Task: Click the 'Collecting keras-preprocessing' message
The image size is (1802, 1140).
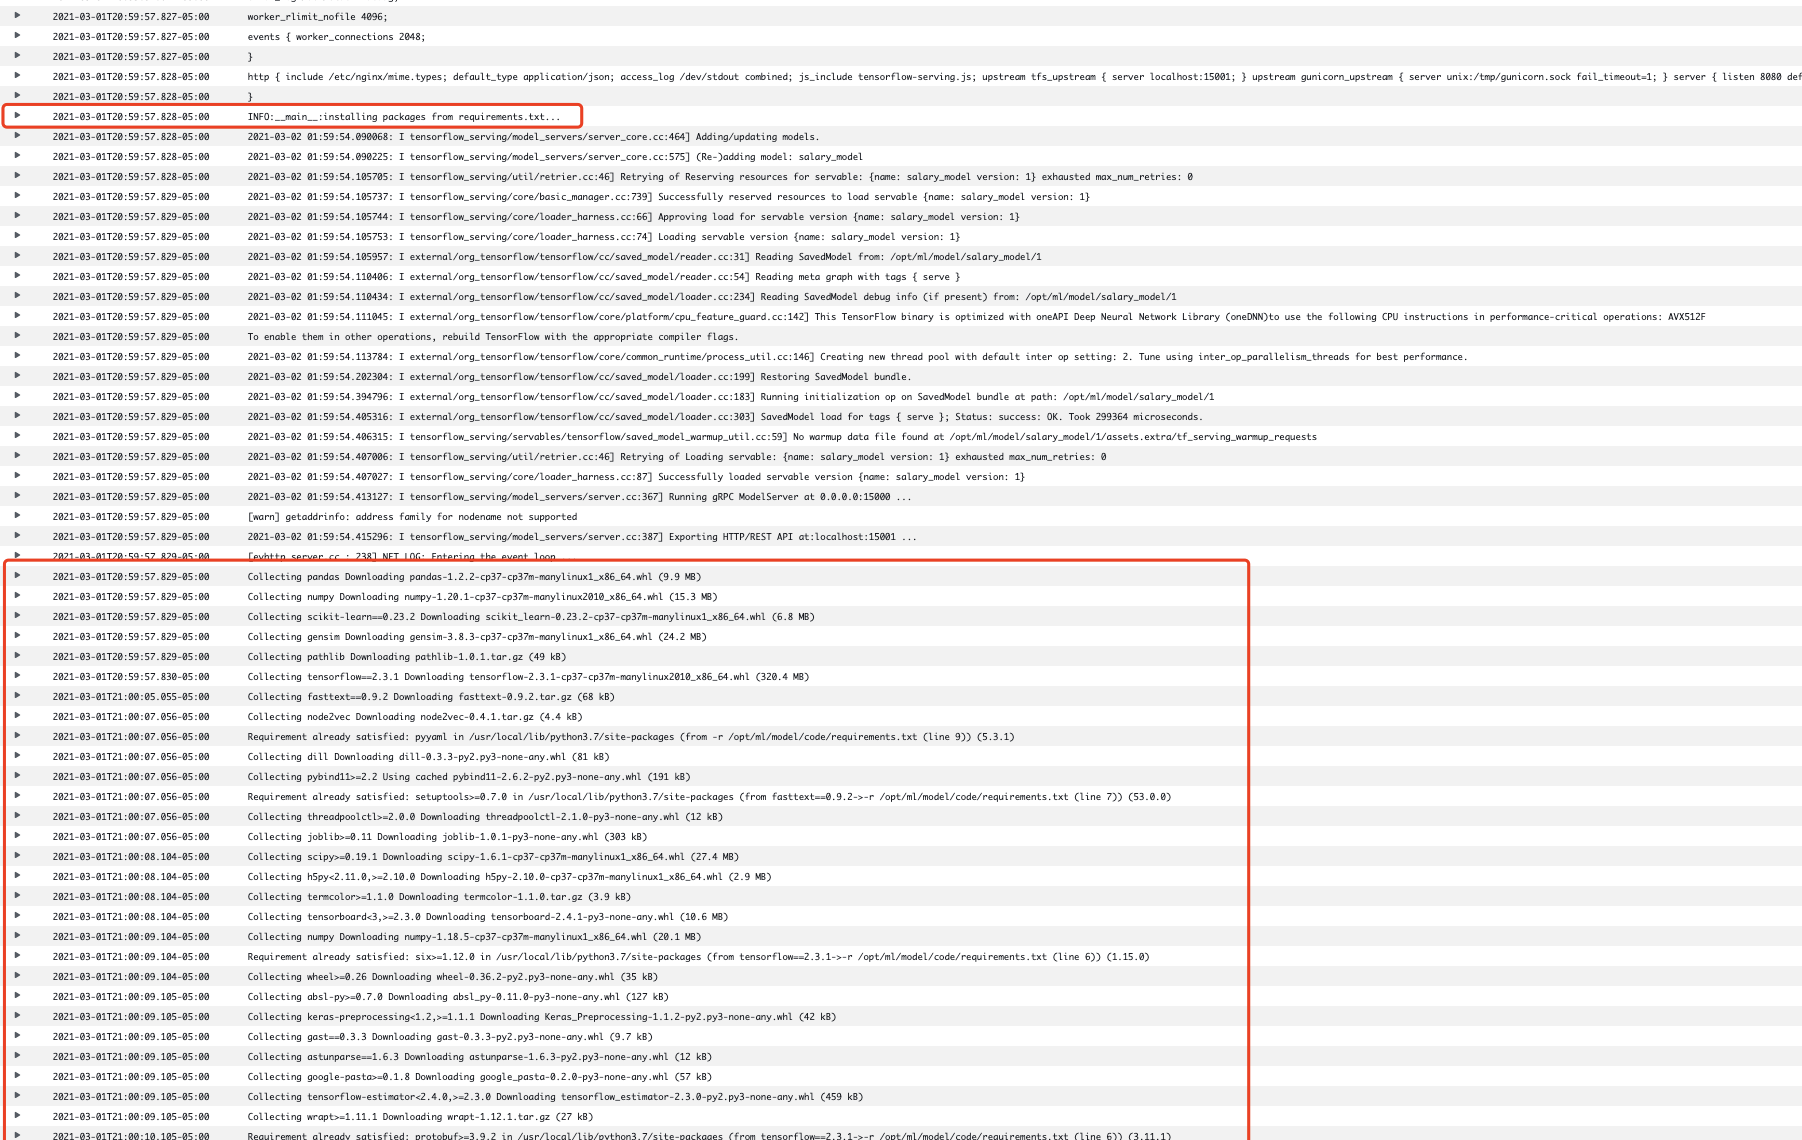Action: click(x=542, y=1017)
